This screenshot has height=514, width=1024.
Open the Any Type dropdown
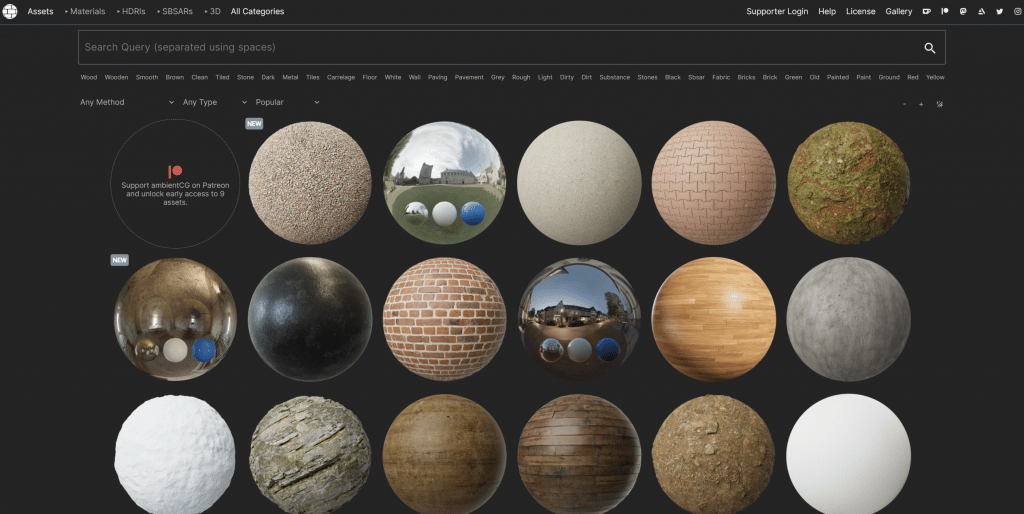click(215, 102)
